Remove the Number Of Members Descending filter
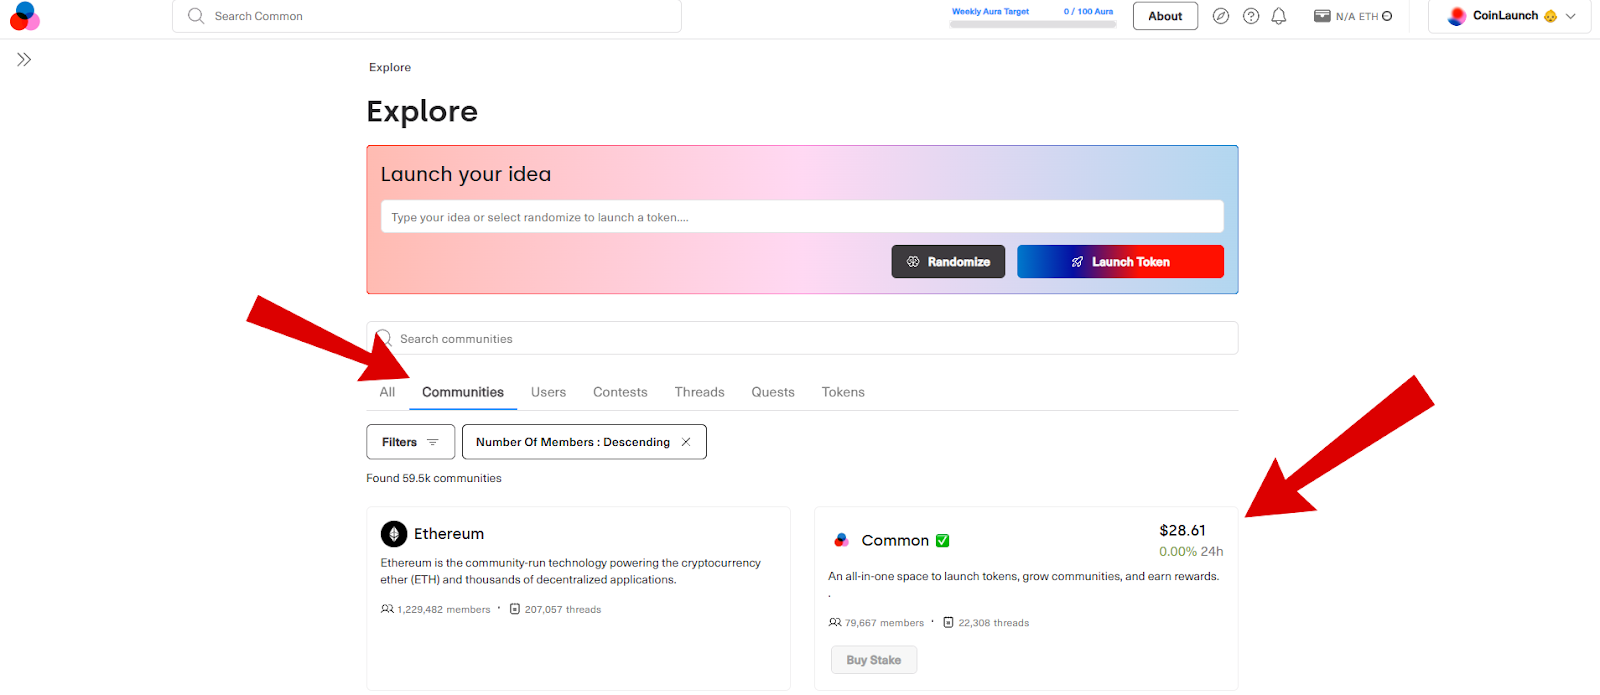The height and width of the screenshot is (695, 1600). tap(686, 442)
